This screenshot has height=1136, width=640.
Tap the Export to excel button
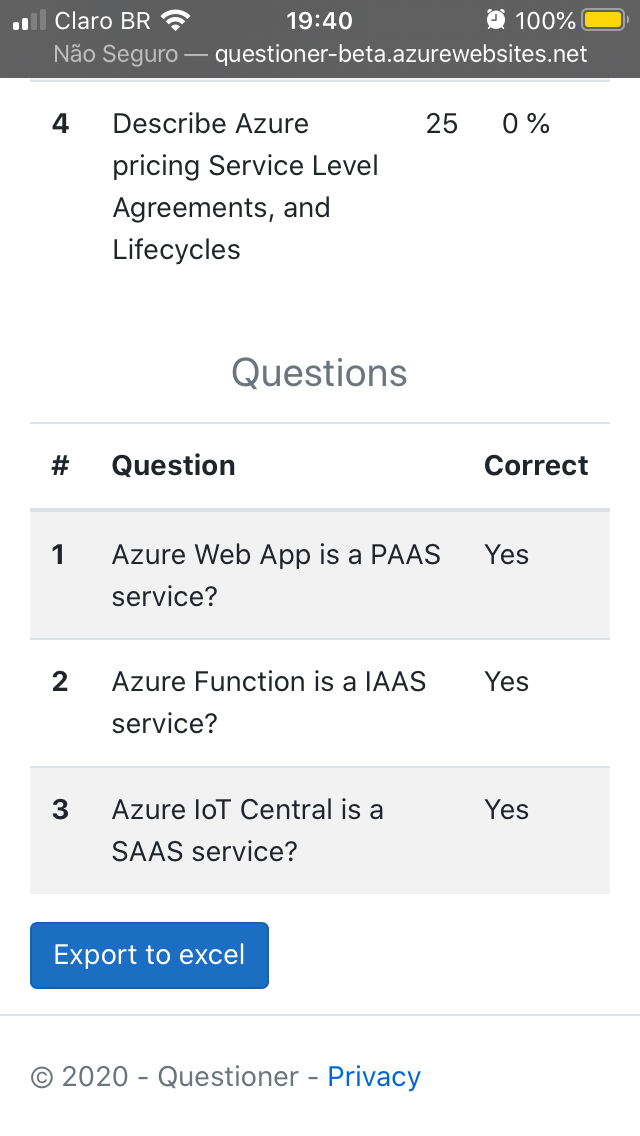[149, 955]
